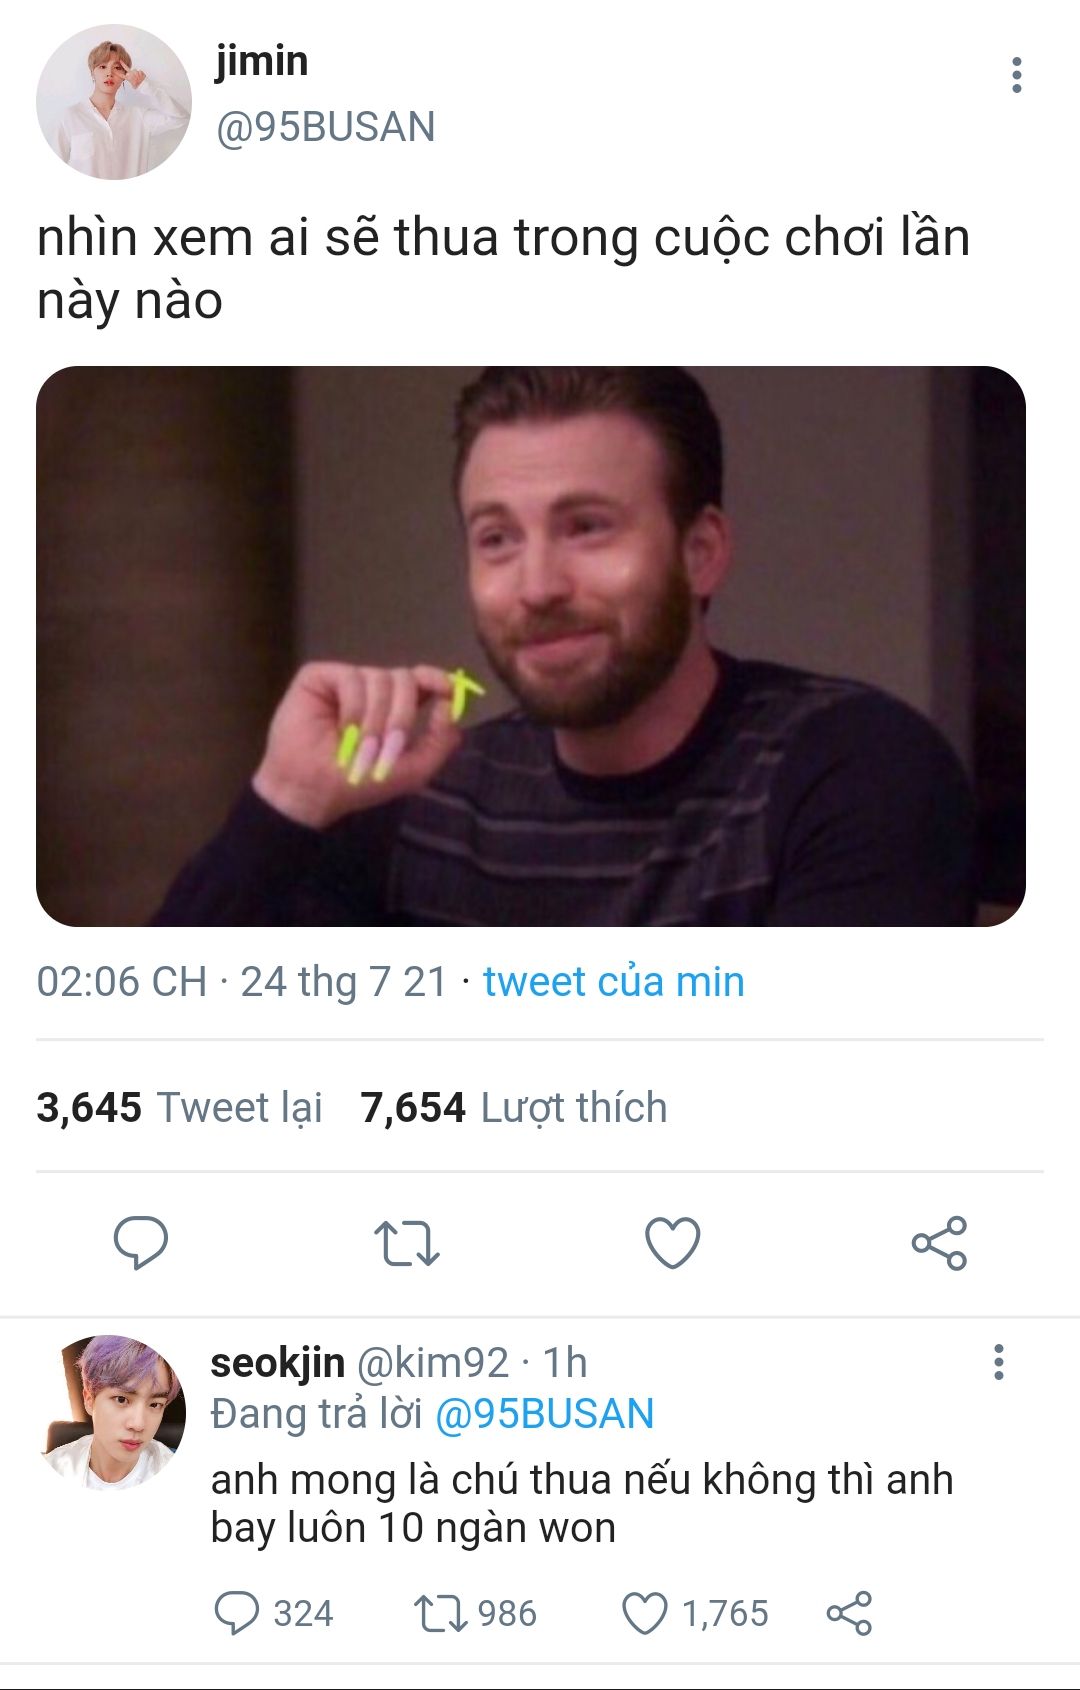Open the three-dot menu on seokjin's reply

click(x=998, y=1362)
